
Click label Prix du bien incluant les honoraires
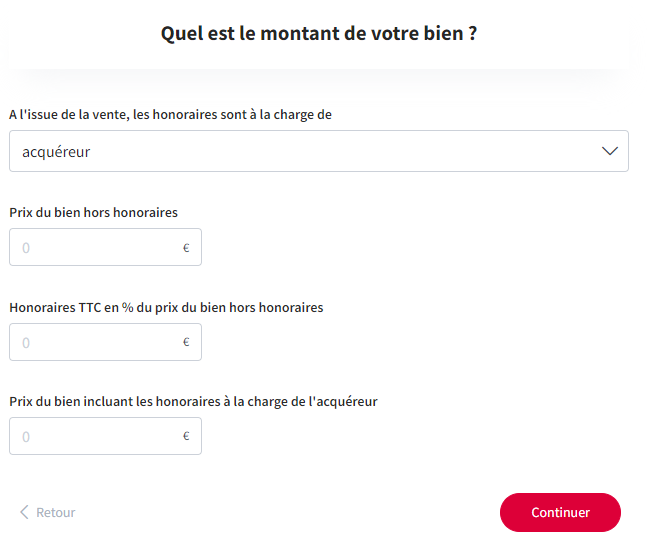(193, 401)
